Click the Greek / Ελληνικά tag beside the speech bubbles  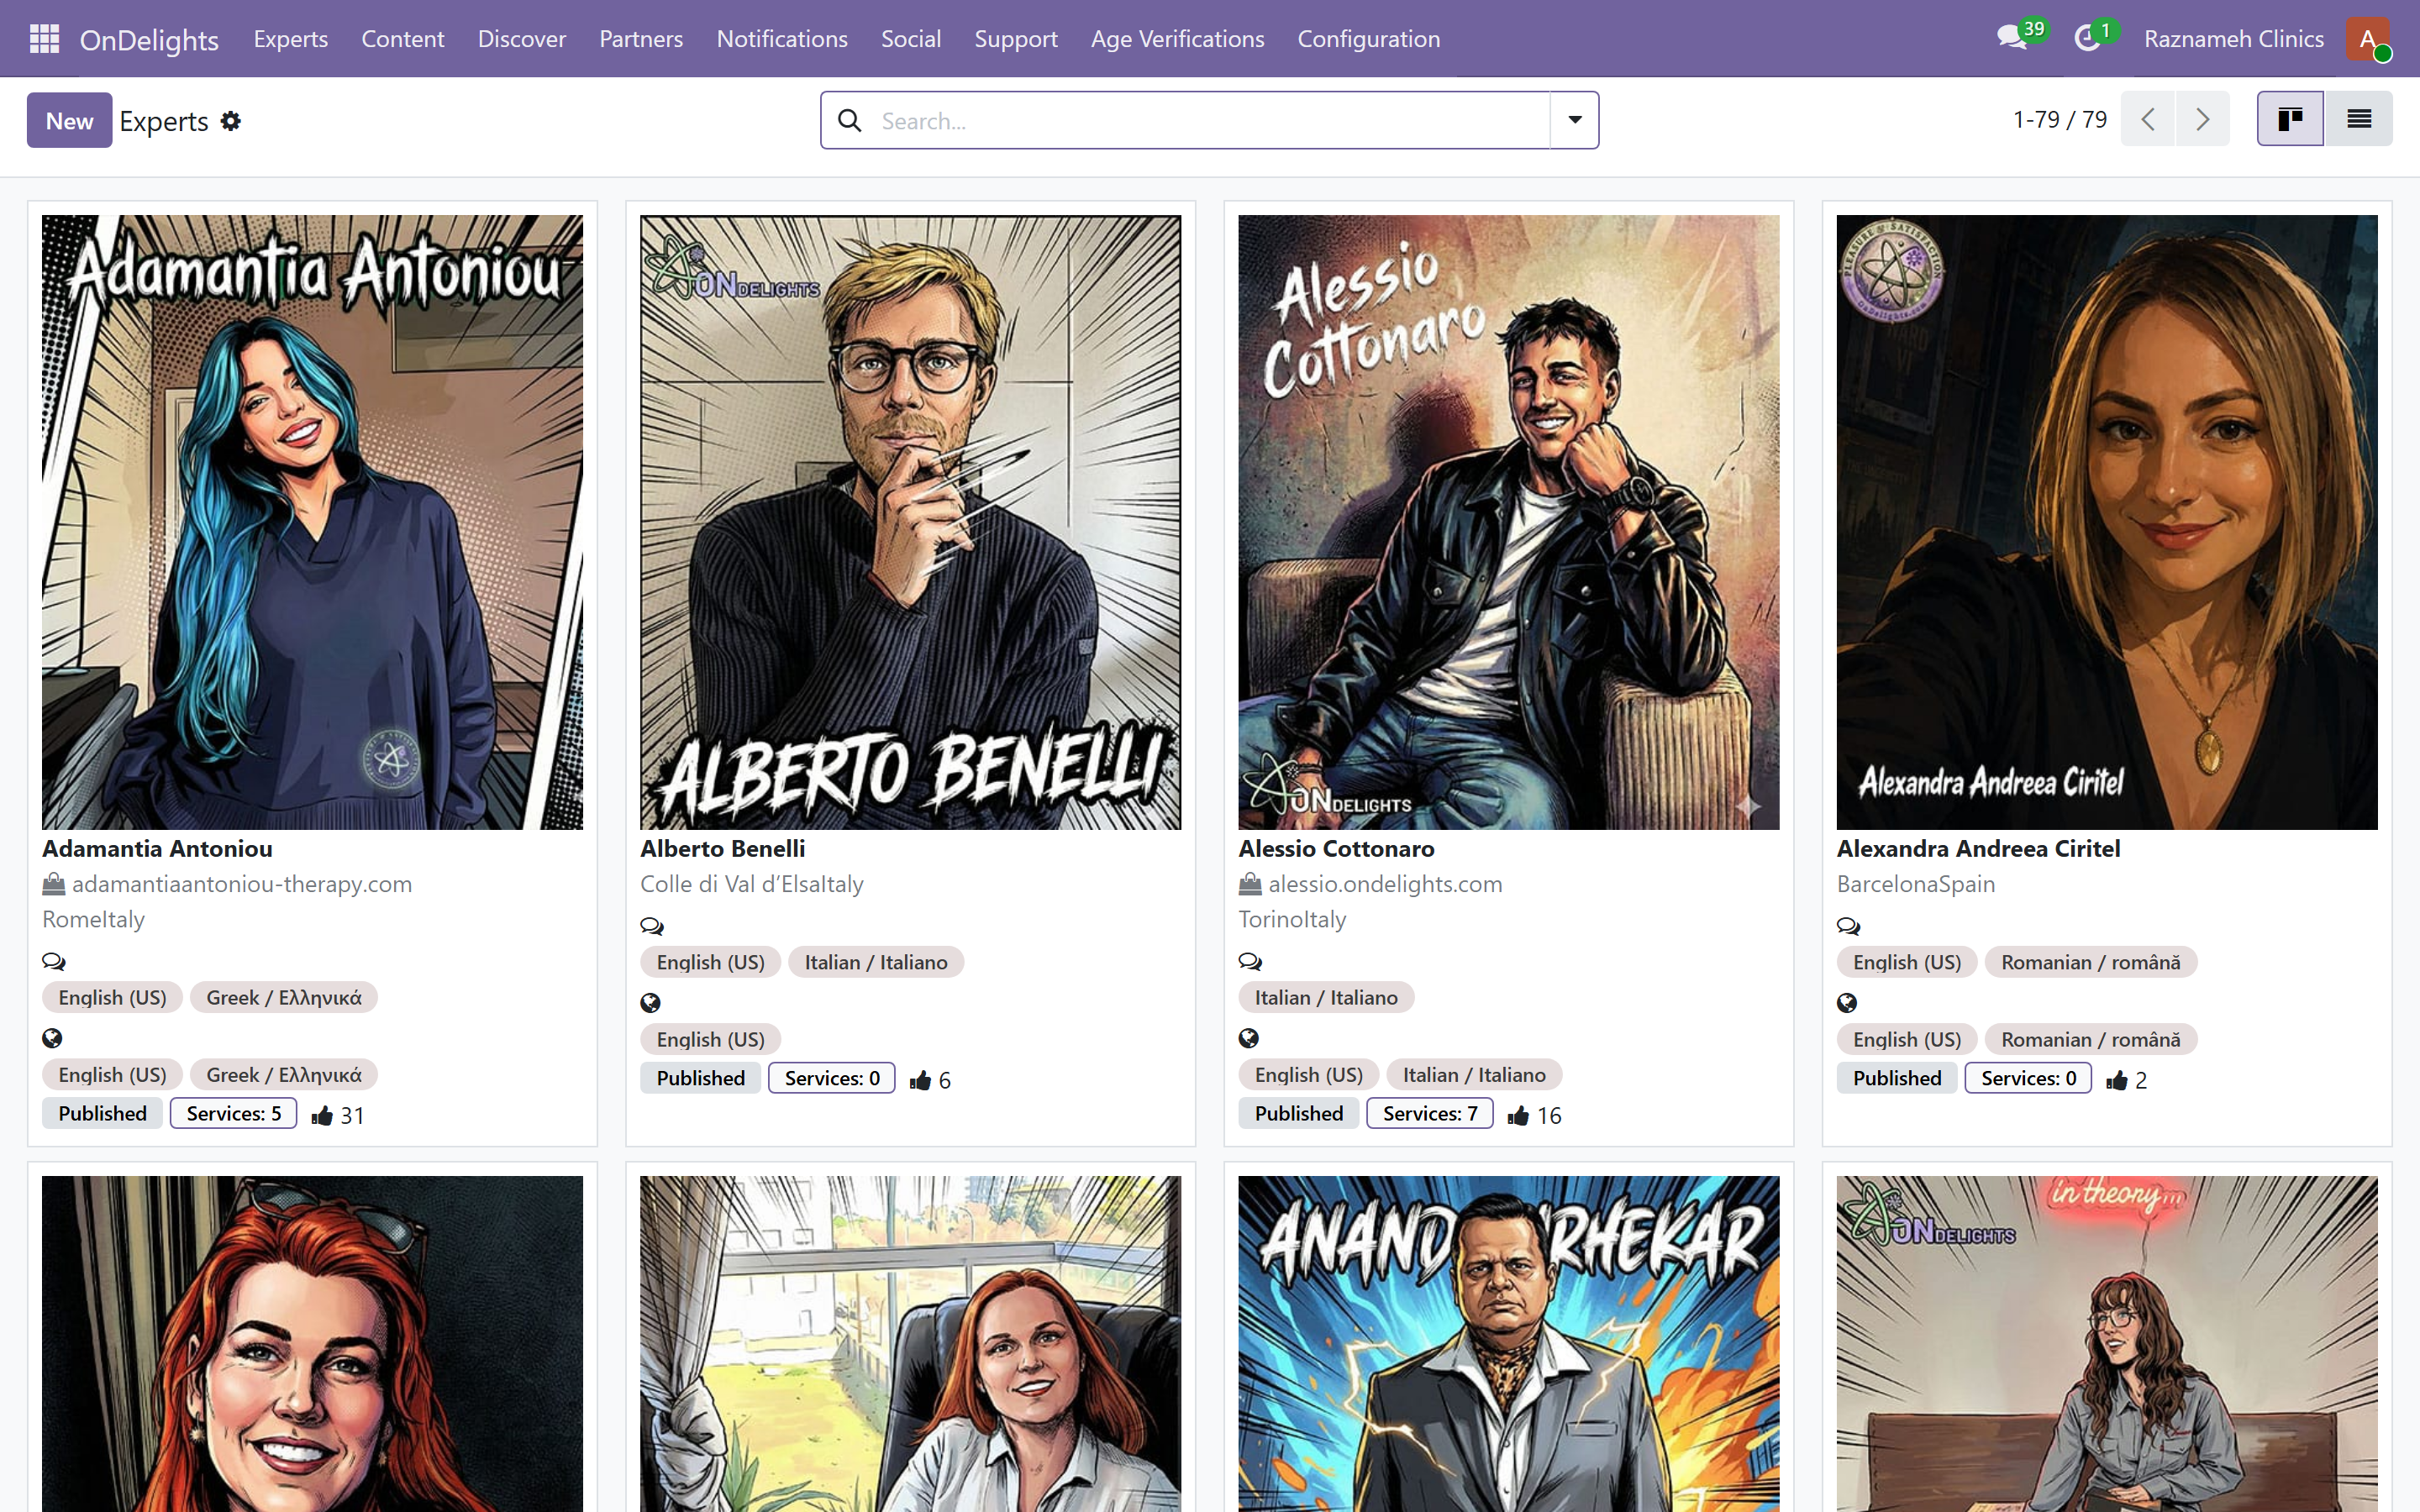point(284,997)
